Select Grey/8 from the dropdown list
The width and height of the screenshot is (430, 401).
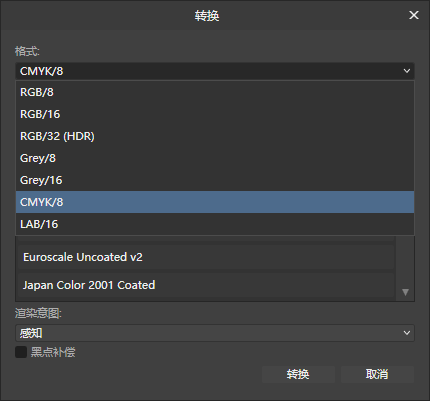[x=215, y=158]
